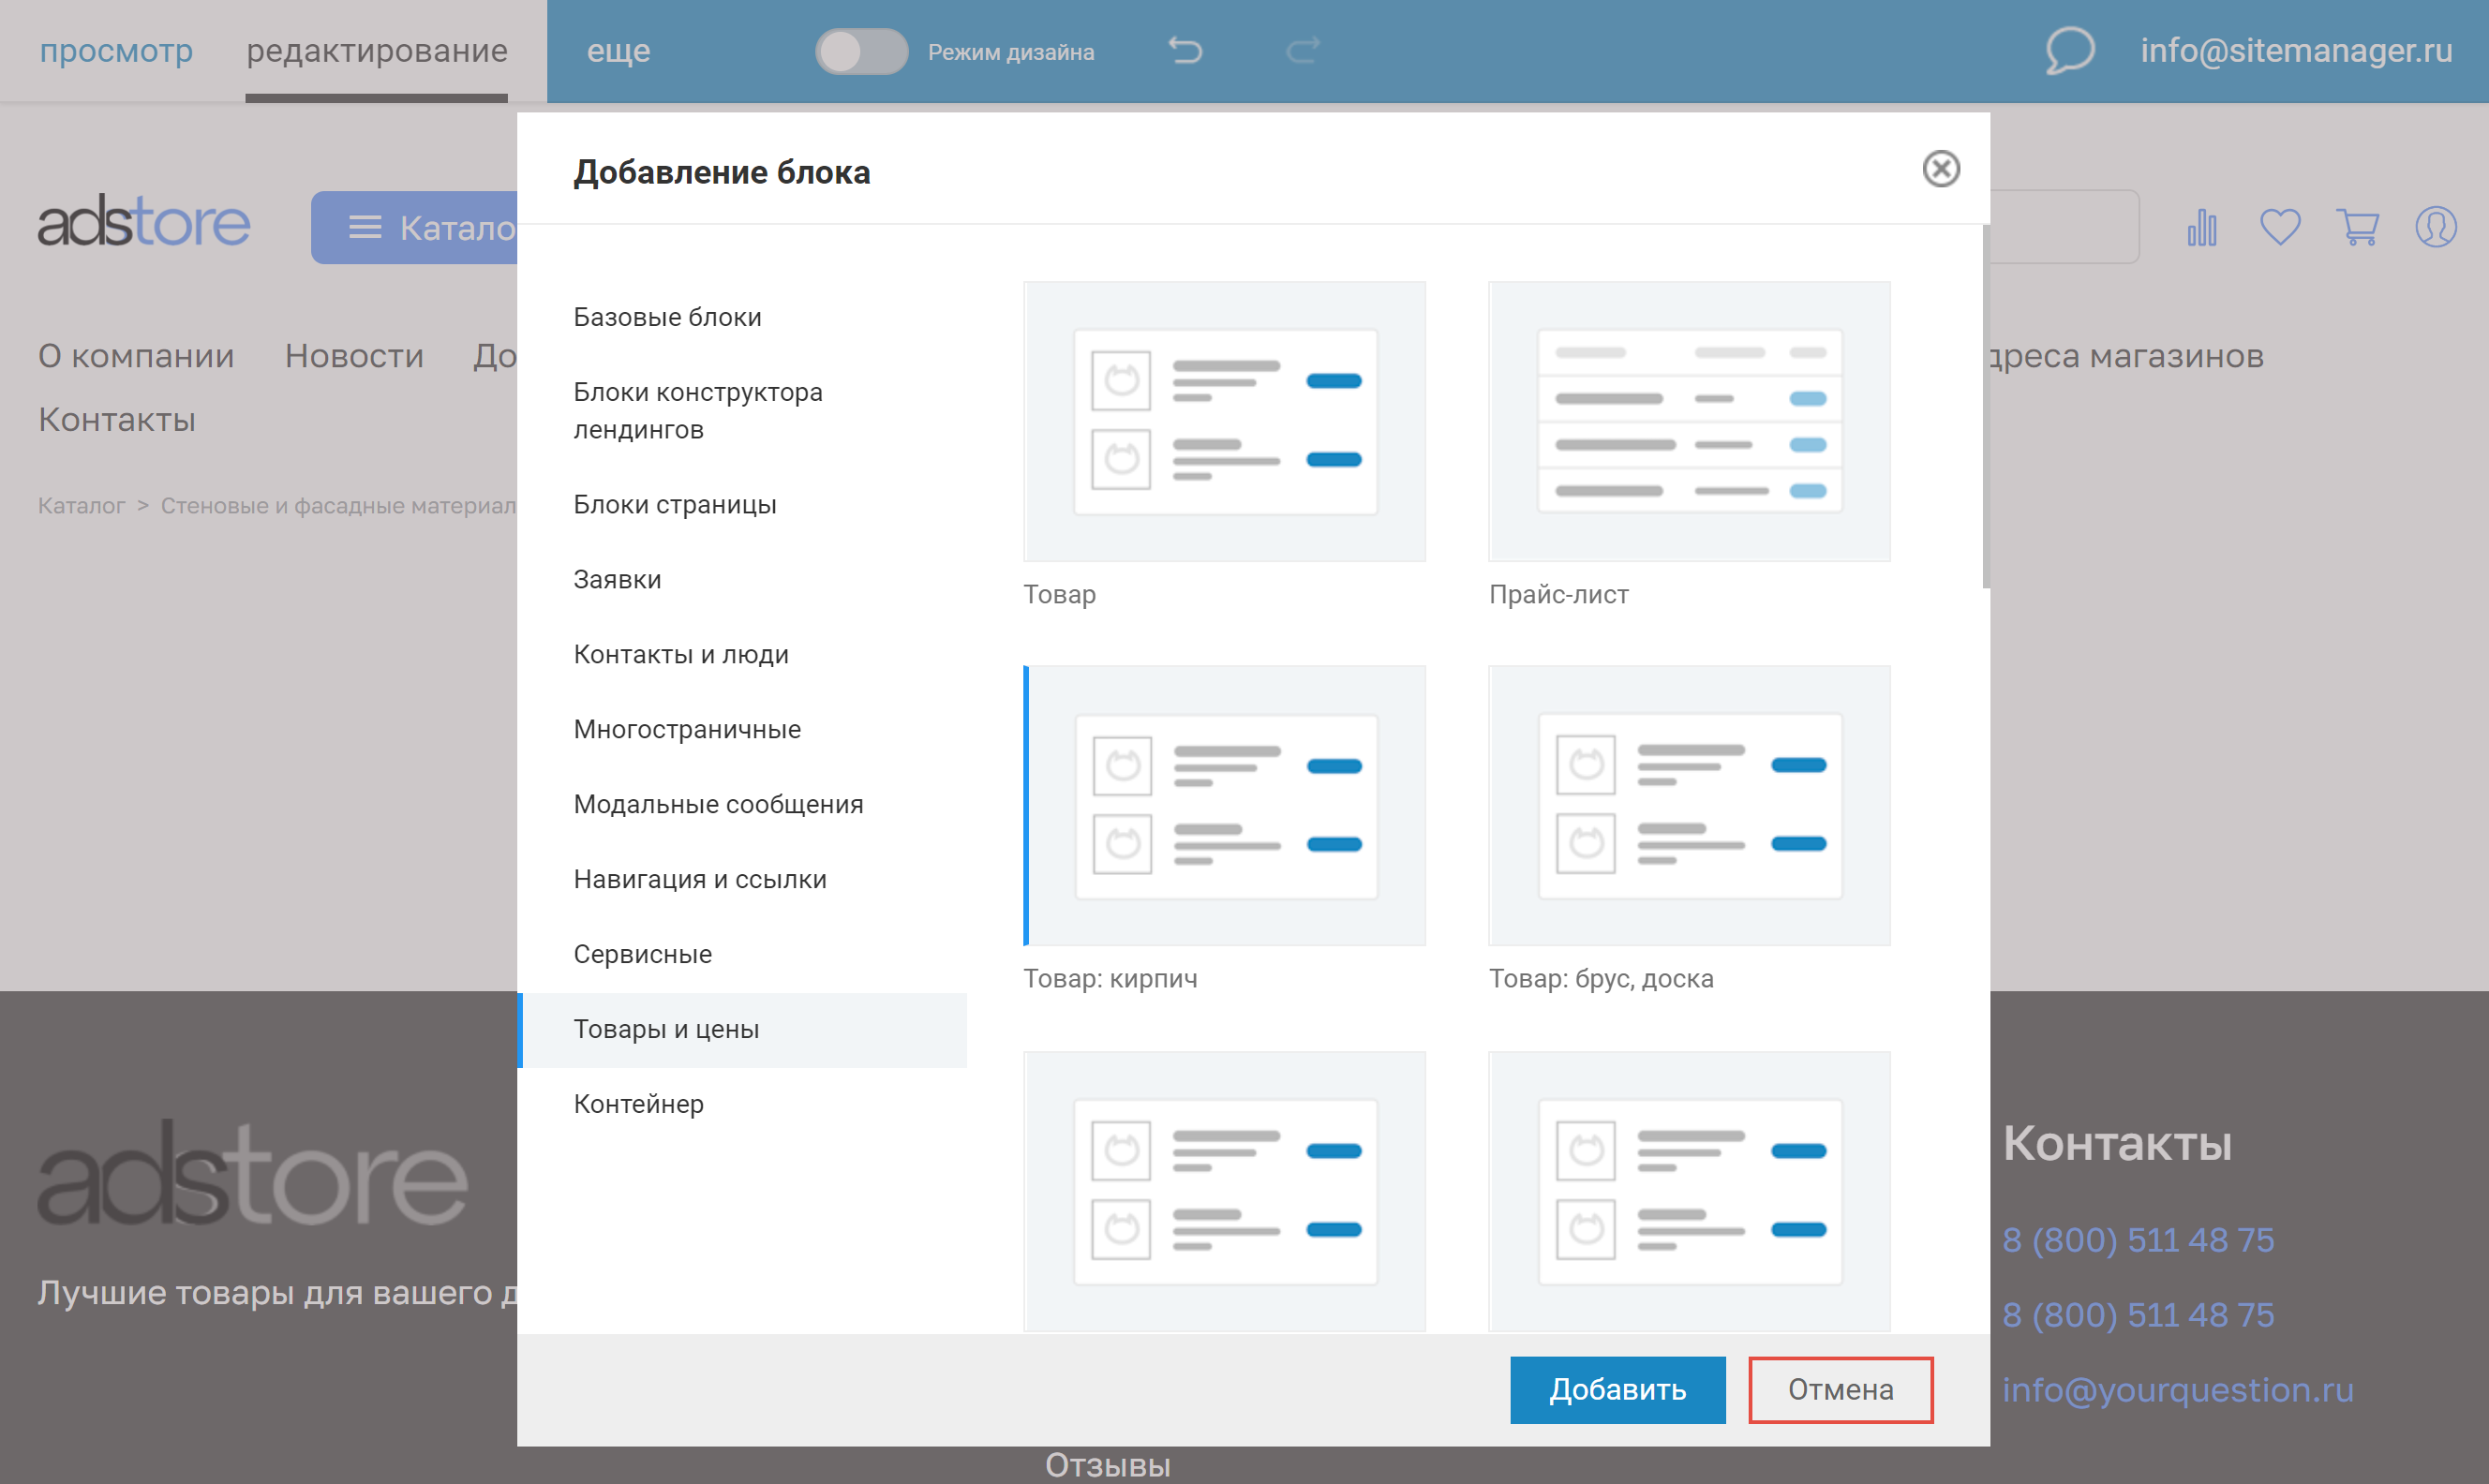The width and height of the screenshot is (2489, 1484).
Task: Click the undo arrow icon
Action: tap(1185, 50)
